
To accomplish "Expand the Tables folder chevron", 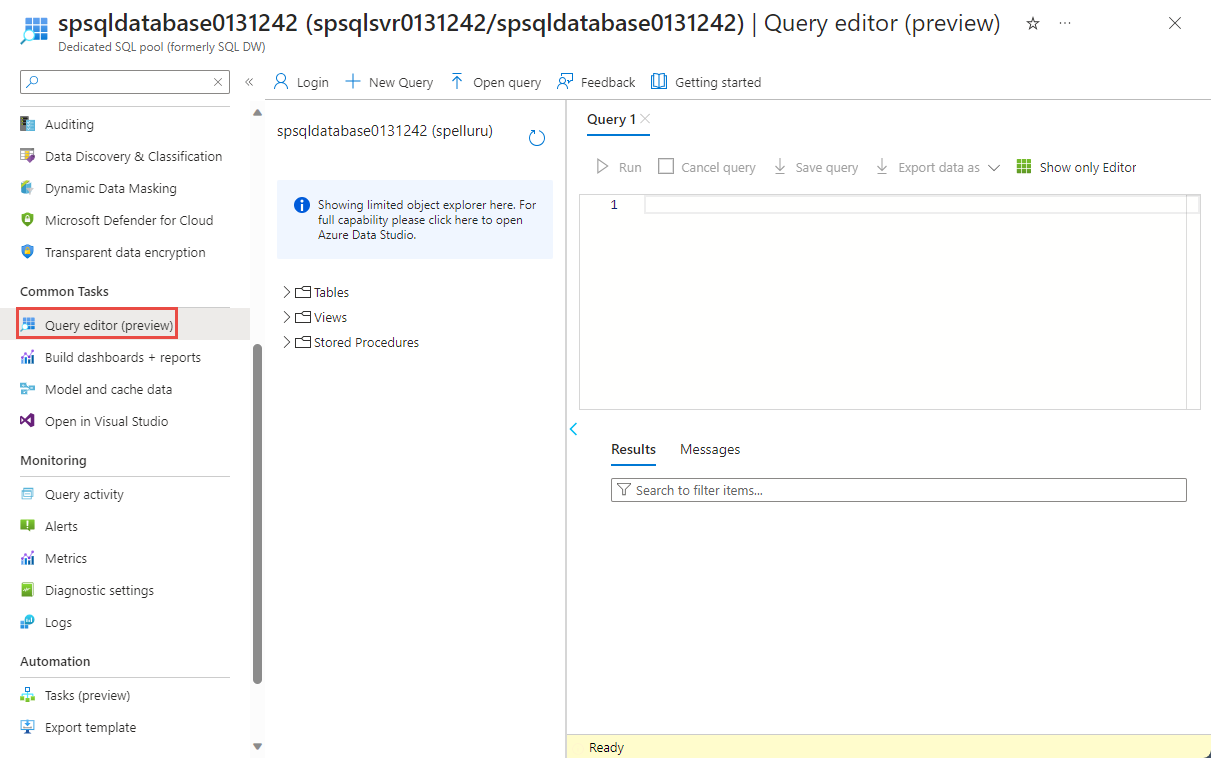I will click(x=287, y=293).
